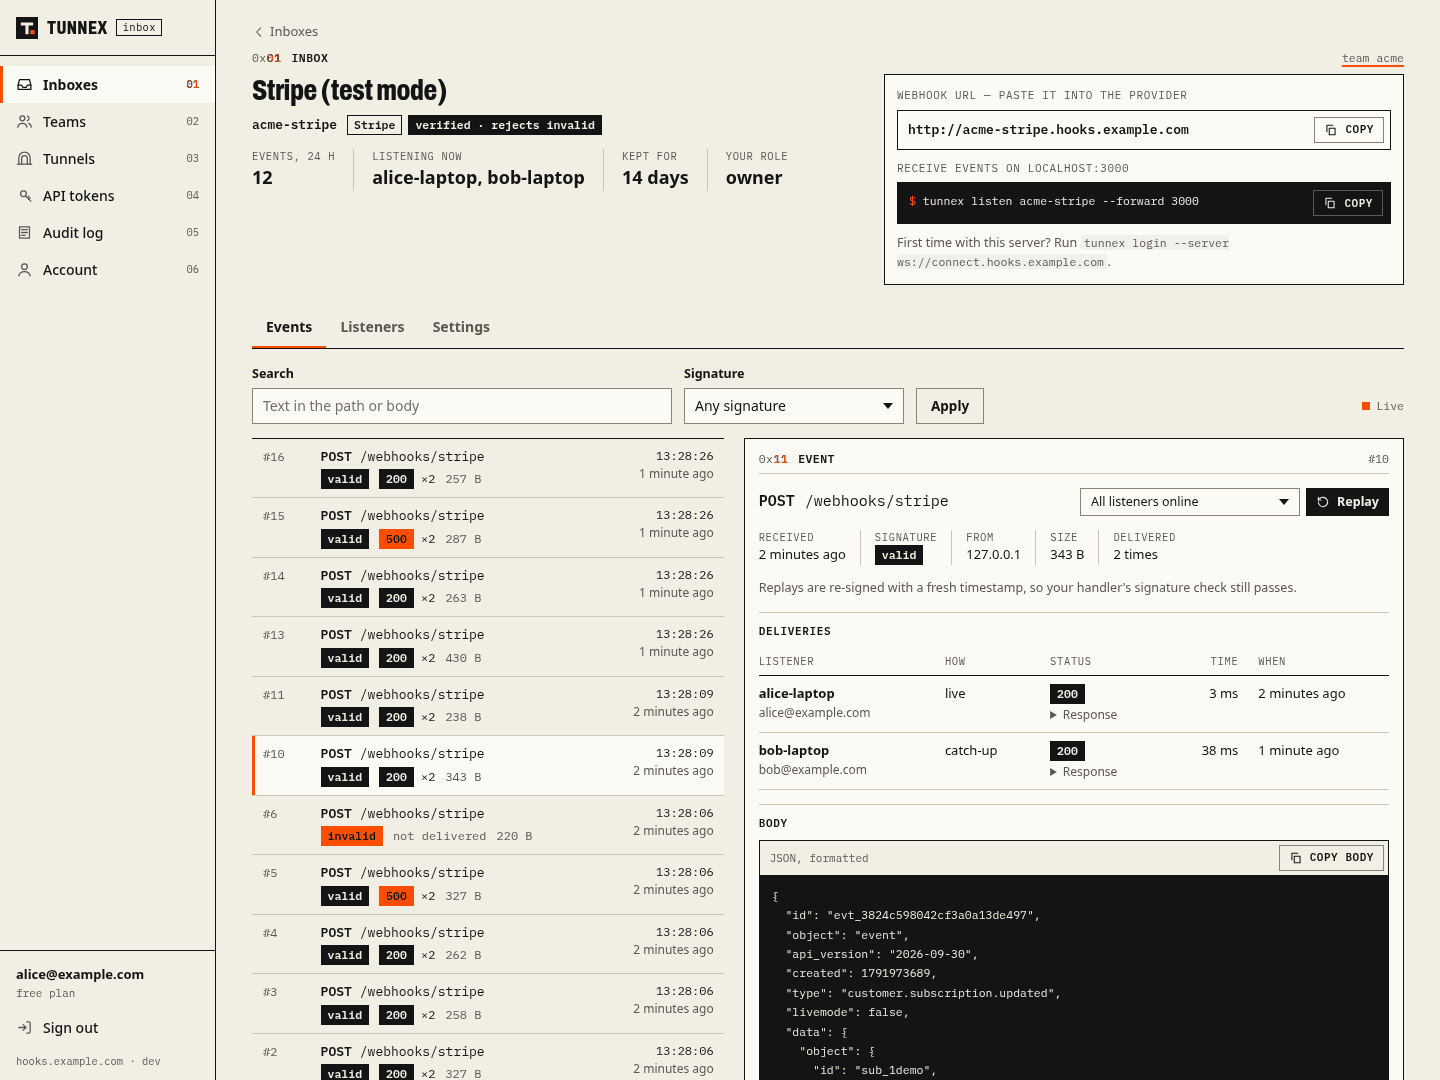This screenshot has height=1080, width=1440.
Task: Open Tunnels via its arch icon
Action: click(25, 159)
